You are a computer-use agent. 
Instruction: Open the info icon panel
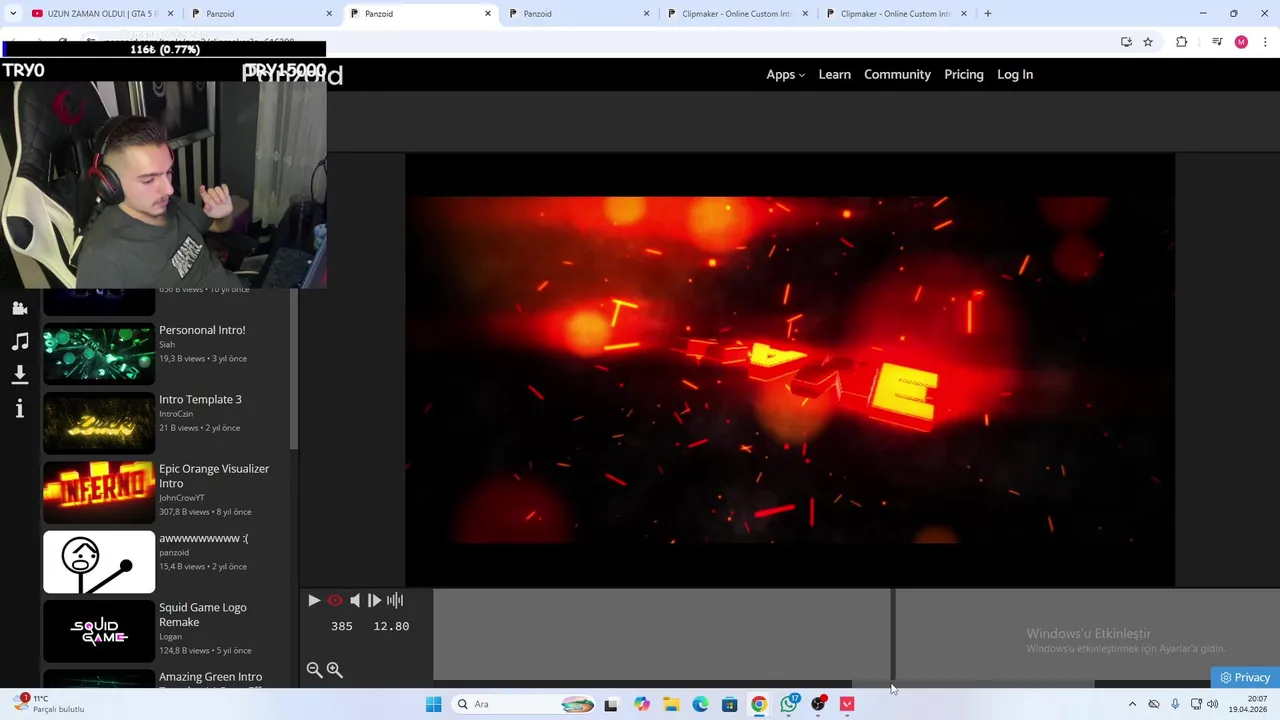pyautogui.click(x=19, y=408)
